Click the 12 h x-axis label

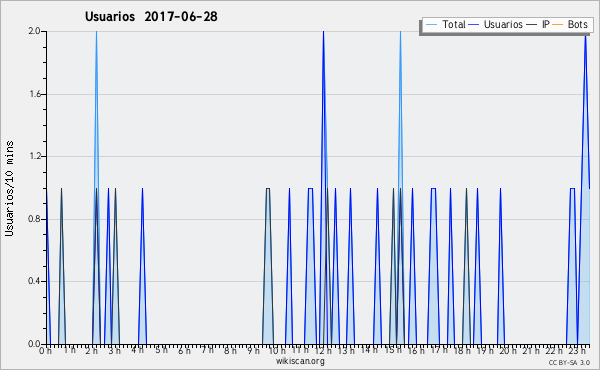coord(323,351)
